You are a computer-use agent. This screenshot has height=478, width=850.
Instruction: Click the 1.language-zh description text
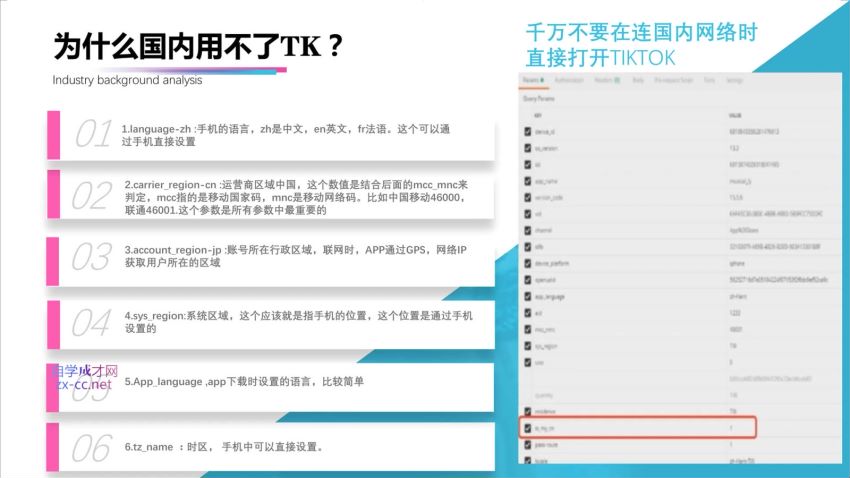(285, 135)
